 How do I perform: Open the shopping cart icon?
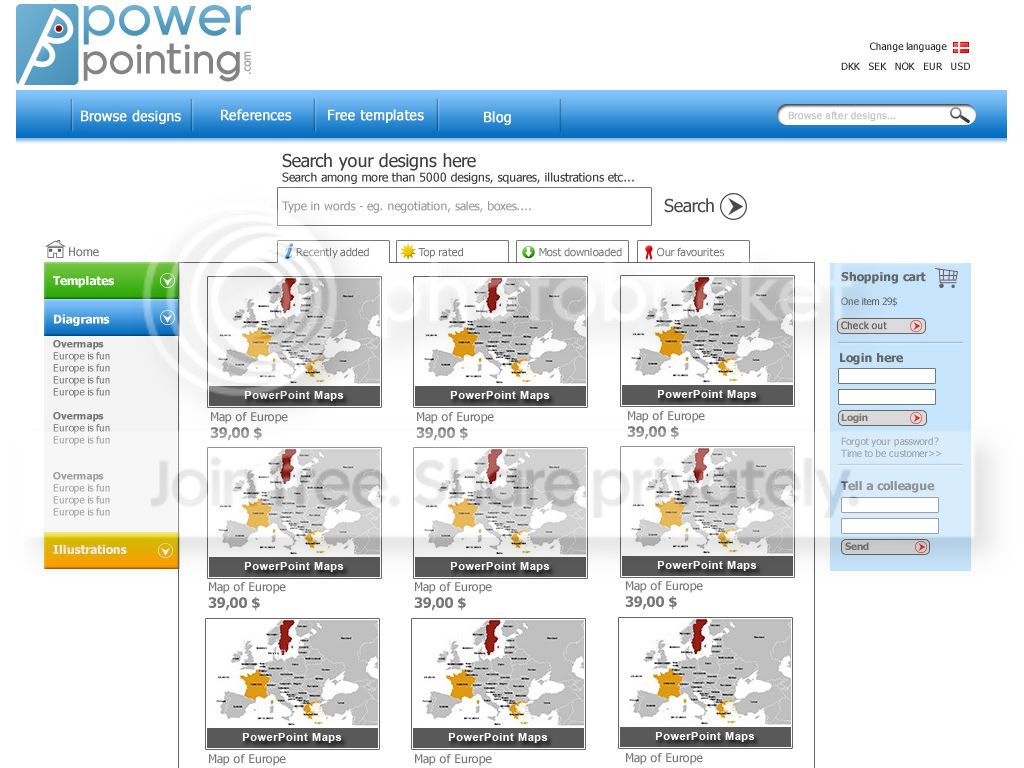tap(947, 278)
